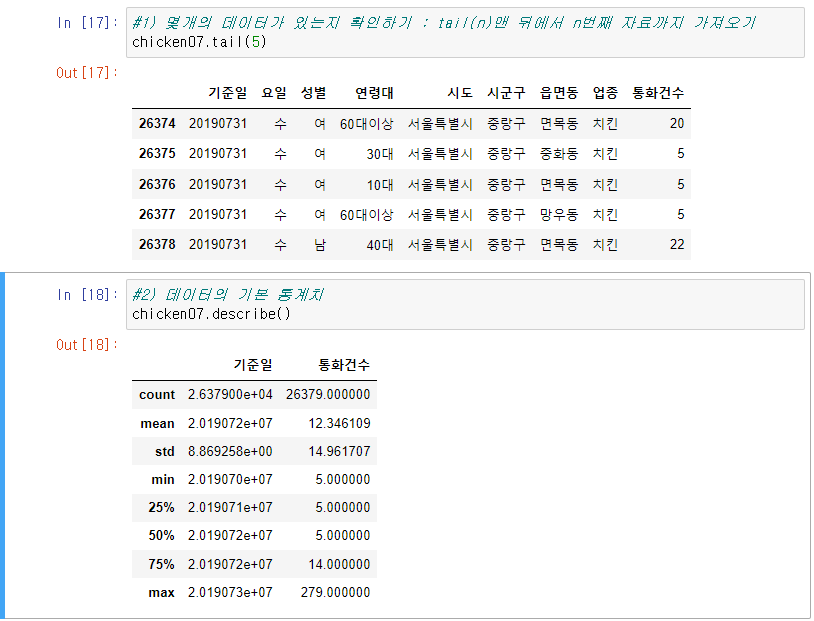The width and height of the screenshot is (814, 621).
Task: Click the 남 gender cell in row 26378
Action: click(320, 245)
